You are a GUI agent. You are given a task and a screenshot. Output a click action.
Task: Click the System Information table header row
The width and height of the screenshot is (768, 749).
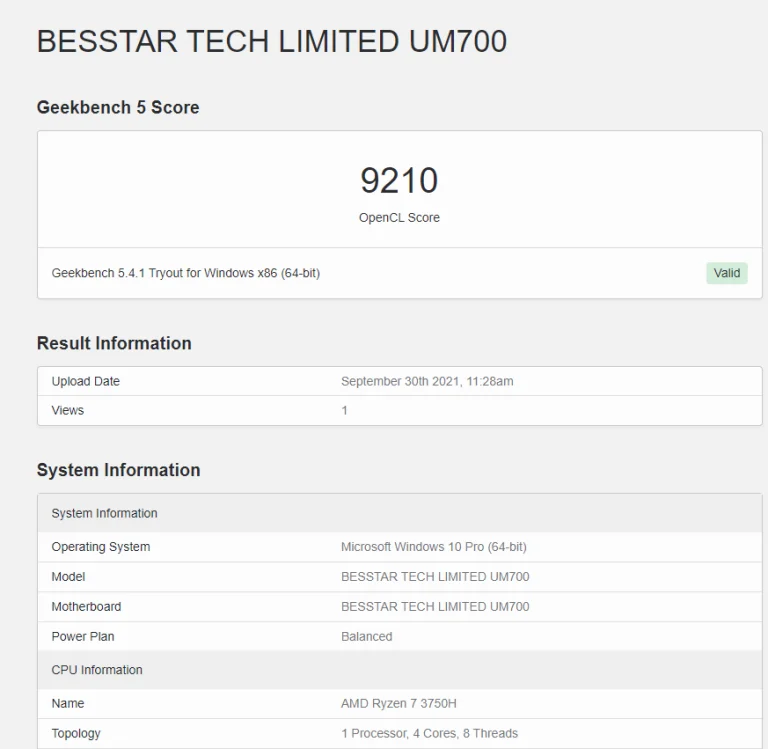400,513
